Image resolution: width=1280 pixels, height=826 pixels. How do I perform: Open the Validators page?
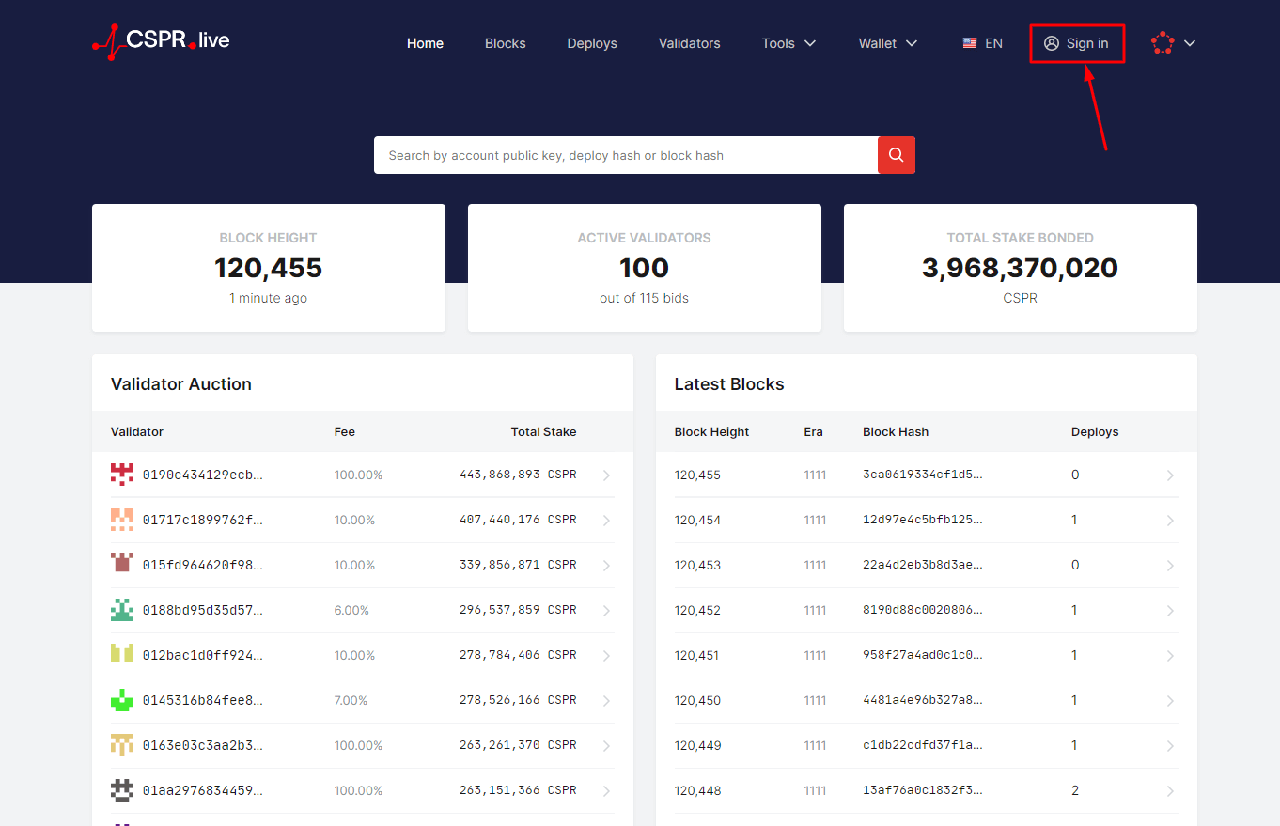click(x=690, y=43)
